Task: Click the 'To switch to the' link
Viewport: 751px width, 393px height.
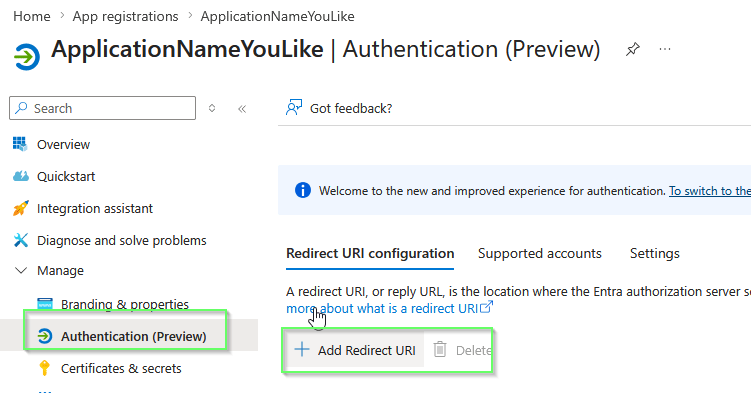Action: pos(710,191)
